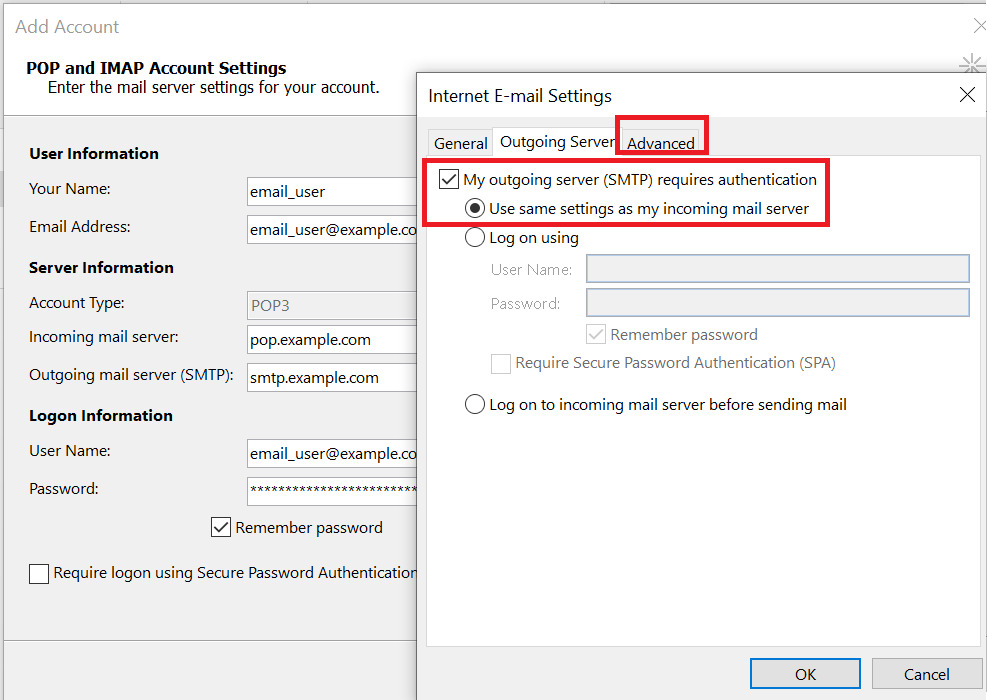
Task: Select Use same settings as incoming server
Action: pos(475,209)
